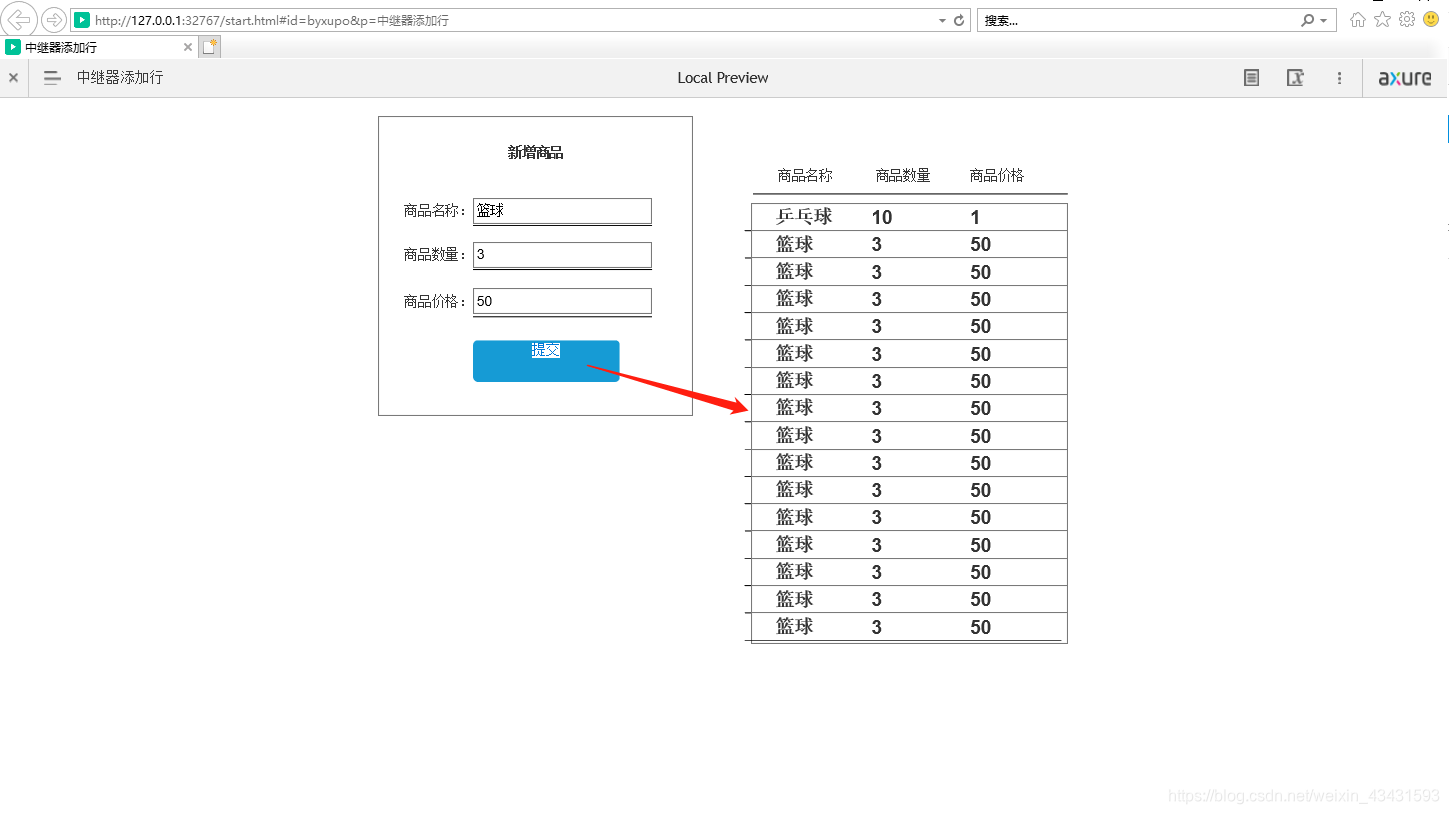The height and width of the screenshot is (814, 1449).
Task: Open the address bar history dropdown arrow
Action: pos(942,20)
